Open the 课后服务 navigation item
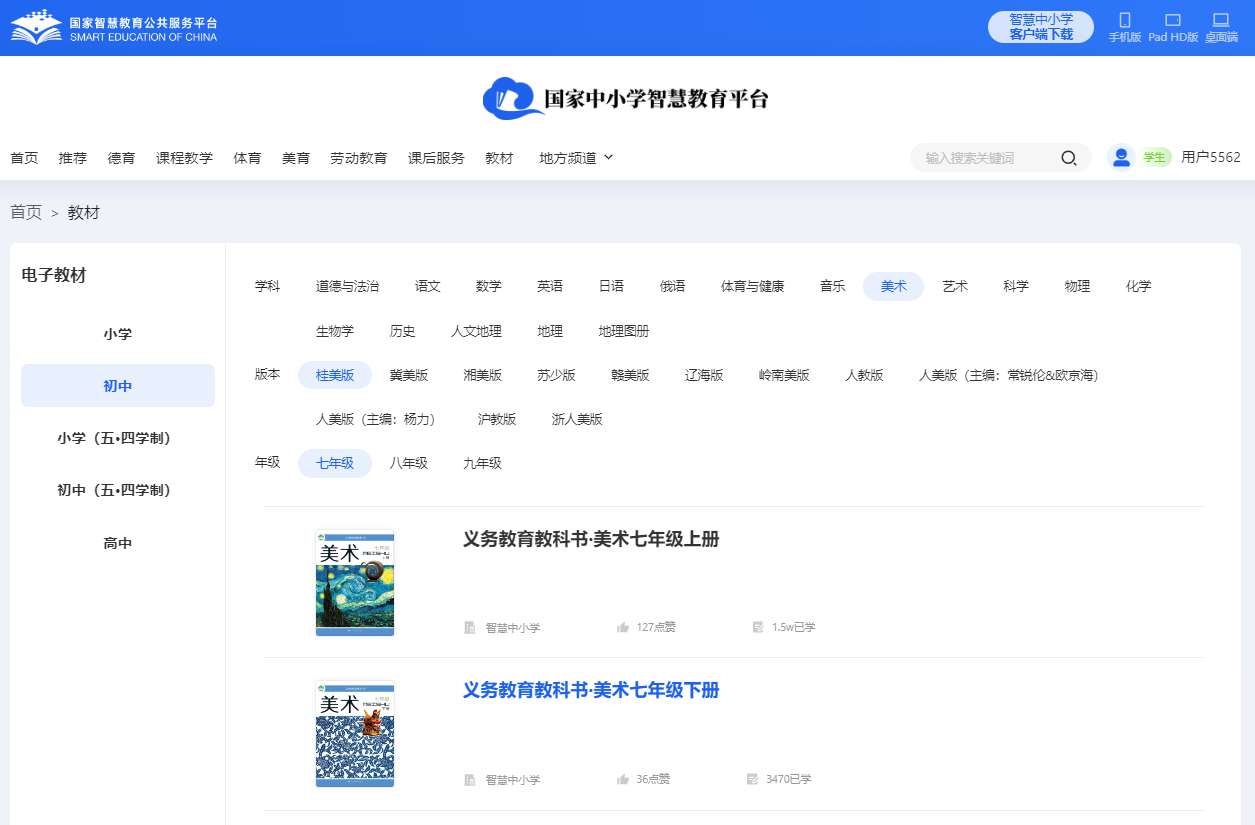 click(x=436, y=158)
